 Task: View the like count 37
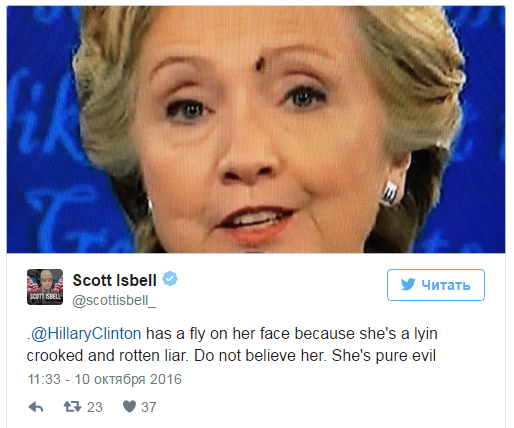tap(149, 407)
